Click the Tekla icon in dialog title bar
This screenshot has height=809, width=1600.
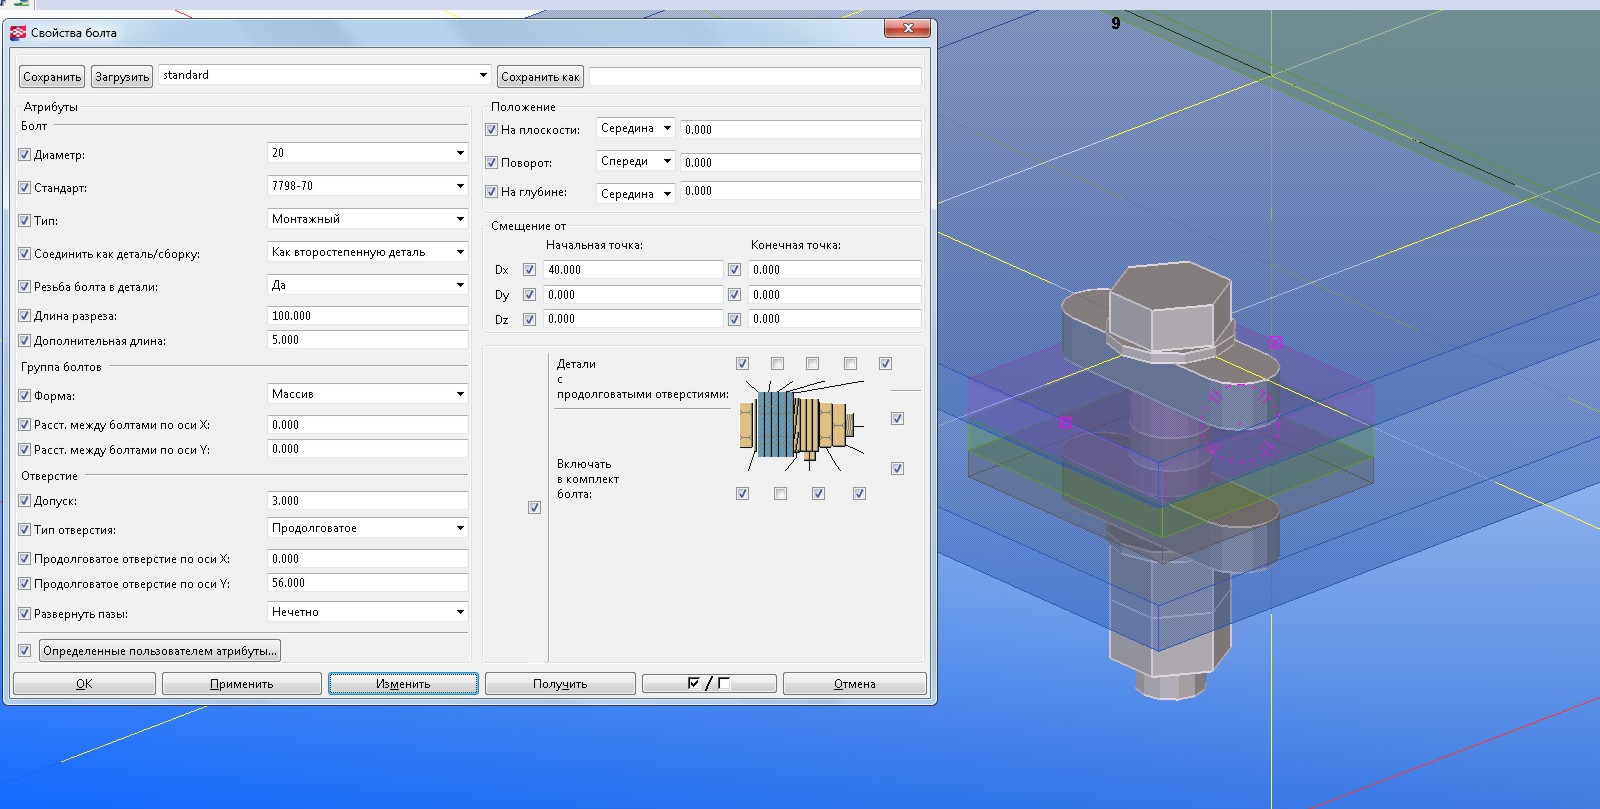point(18,33)
